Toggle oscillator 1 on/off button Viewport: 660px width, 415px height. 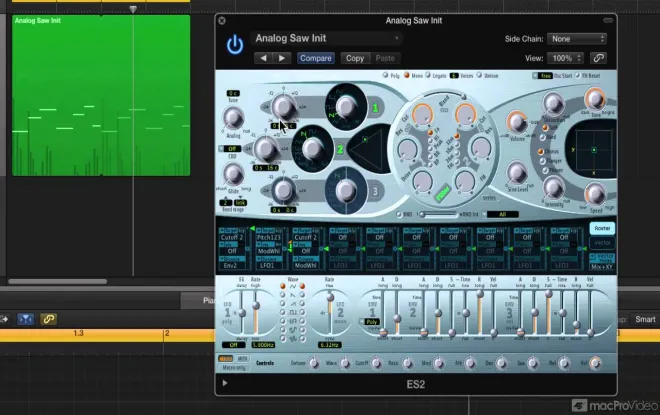point(375,108)
